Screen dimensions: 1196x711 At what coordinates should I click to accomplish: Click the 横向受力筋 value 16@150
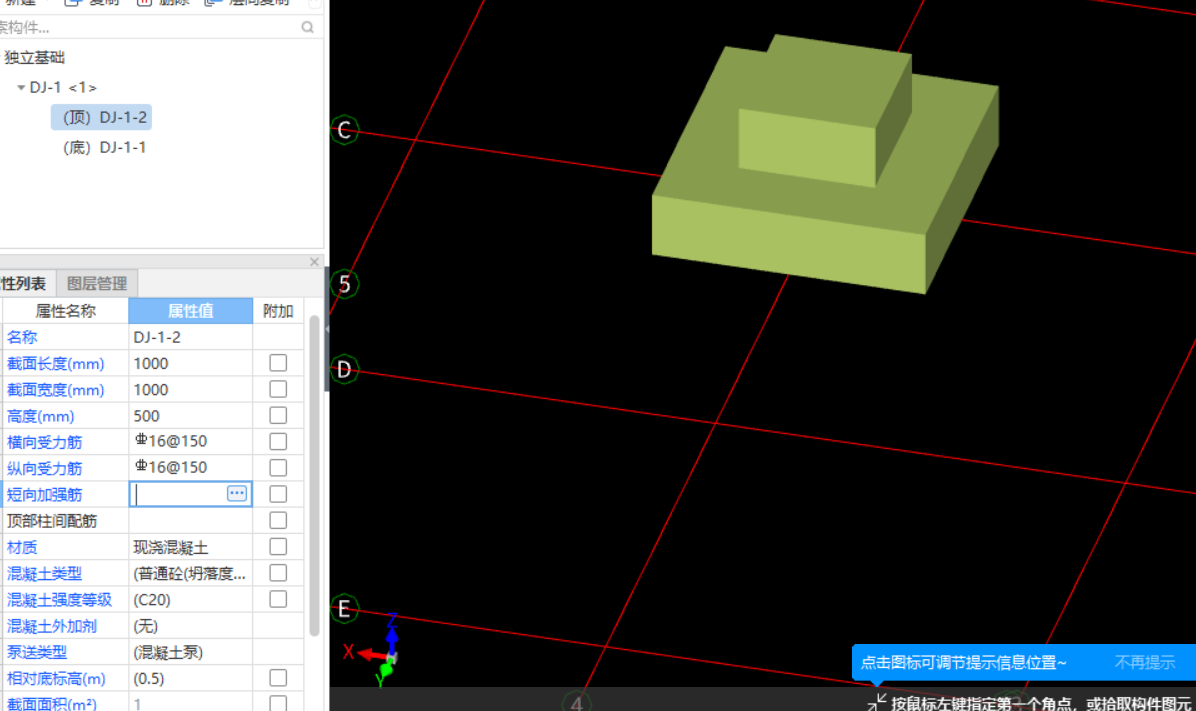(191, 442)
